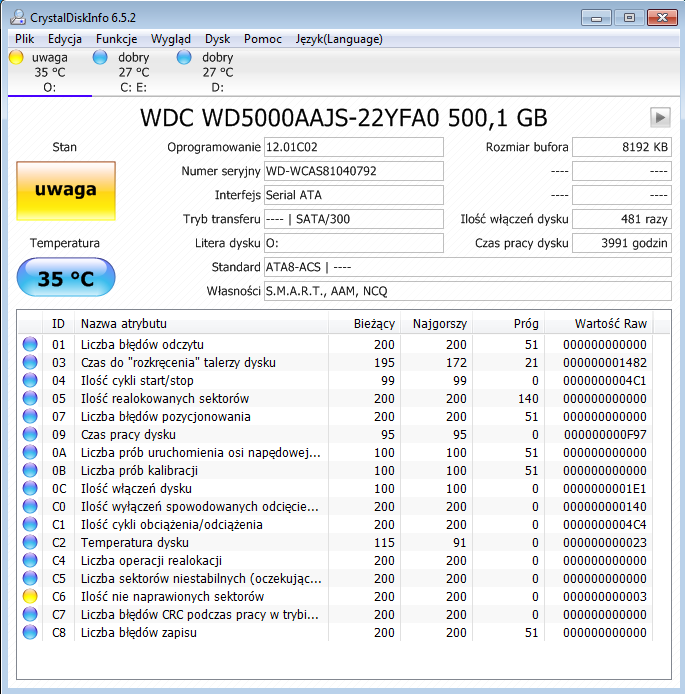
Task: Click the ID column header
Action: pyautogui.click(x=58, y=324)
